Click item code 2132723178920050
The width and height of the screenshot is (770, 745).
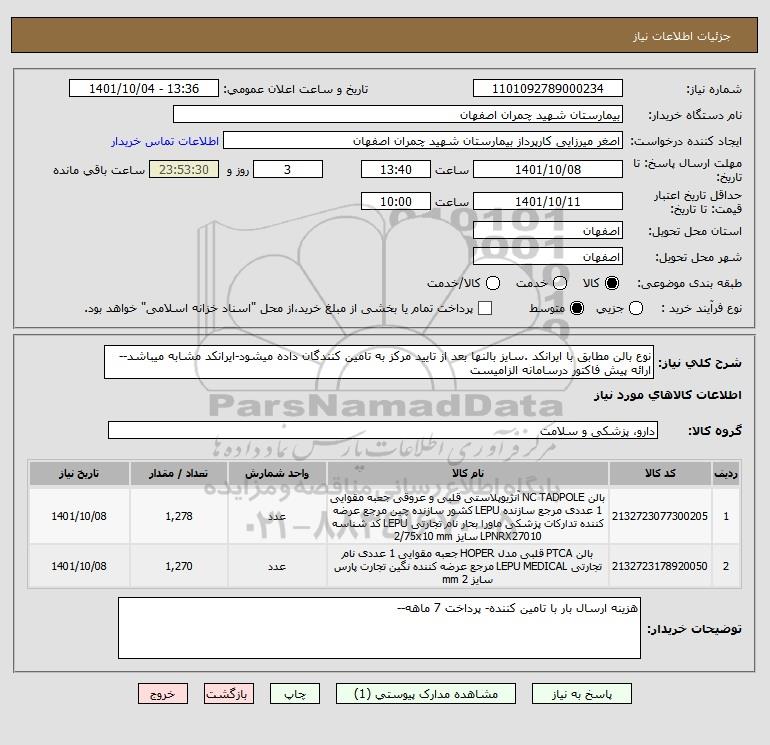[660, 566]
